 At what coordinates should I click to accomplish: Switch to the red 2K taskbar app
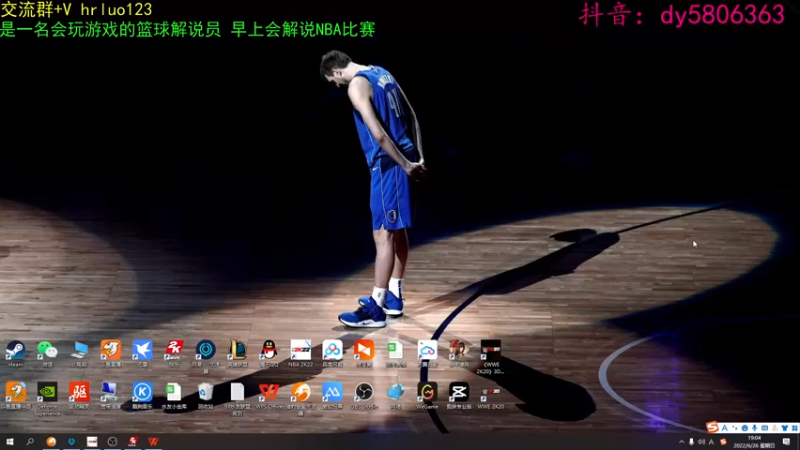point(133,441)
